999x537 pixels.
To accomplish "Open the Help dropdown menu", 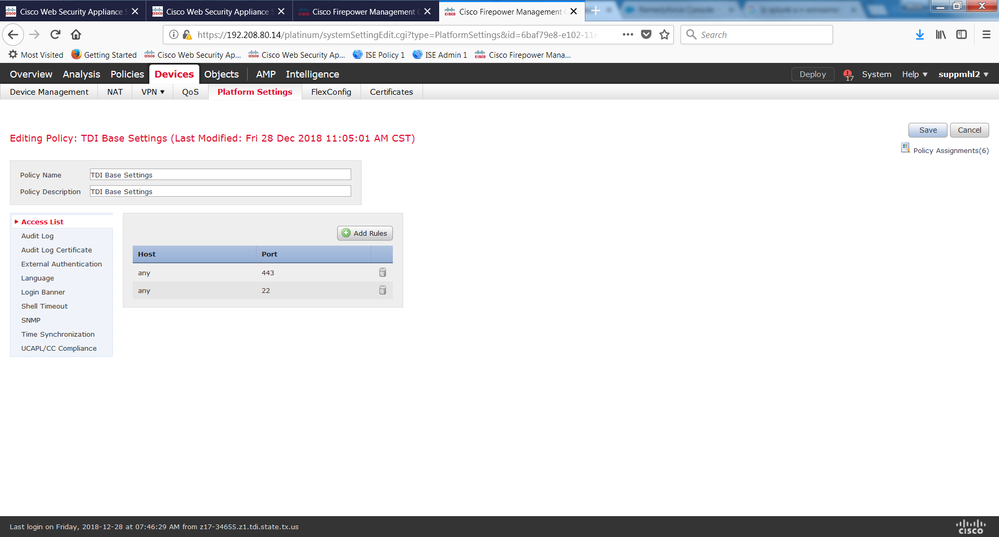I will pyautogui.click(x=914, y=75).
